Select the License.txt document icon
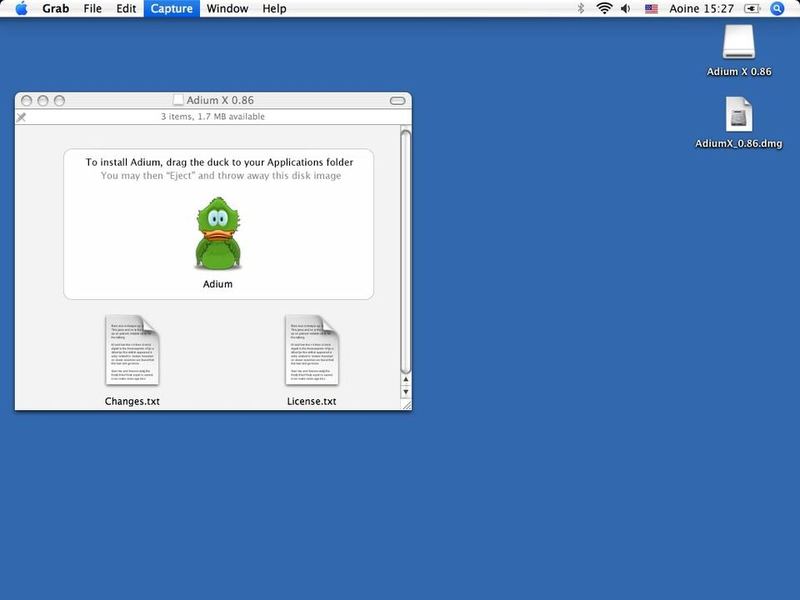The height and width of the screenshot is (600, 800). click(311, 350)
